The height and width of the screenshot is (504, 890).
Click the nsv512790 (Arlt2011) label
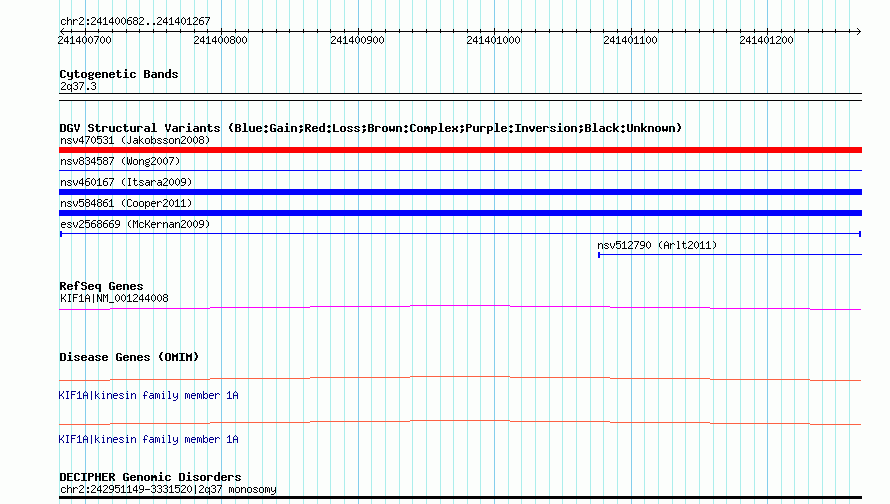point(657,245)
